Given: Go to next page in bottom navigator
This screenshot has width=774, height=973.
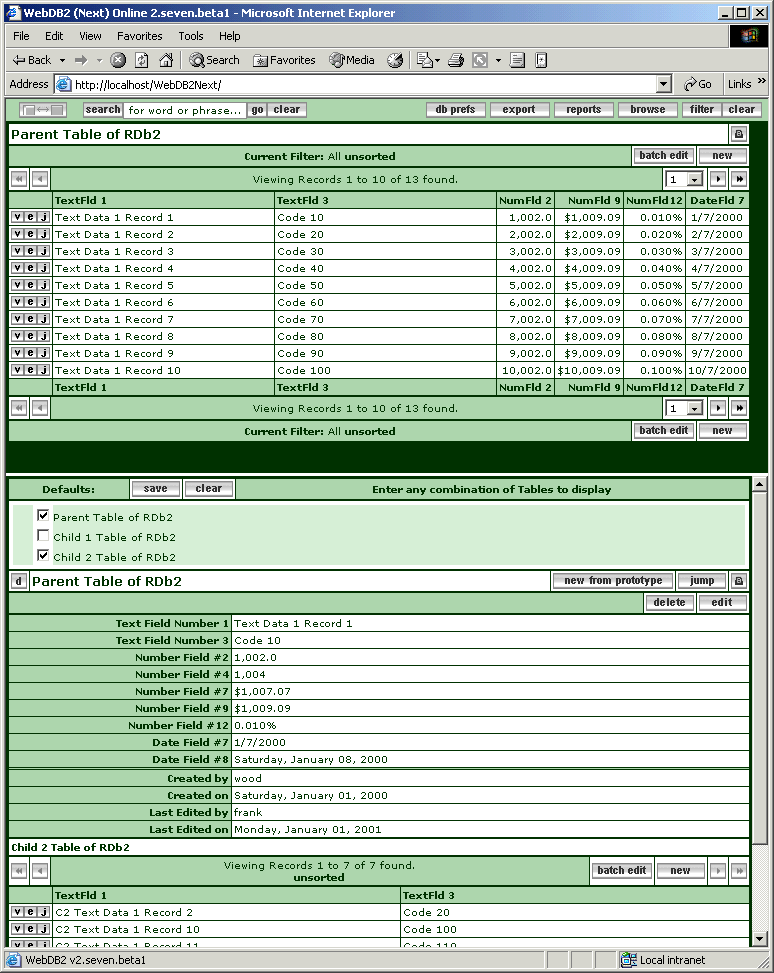Looking at the screenshot, I should point(718,408).
